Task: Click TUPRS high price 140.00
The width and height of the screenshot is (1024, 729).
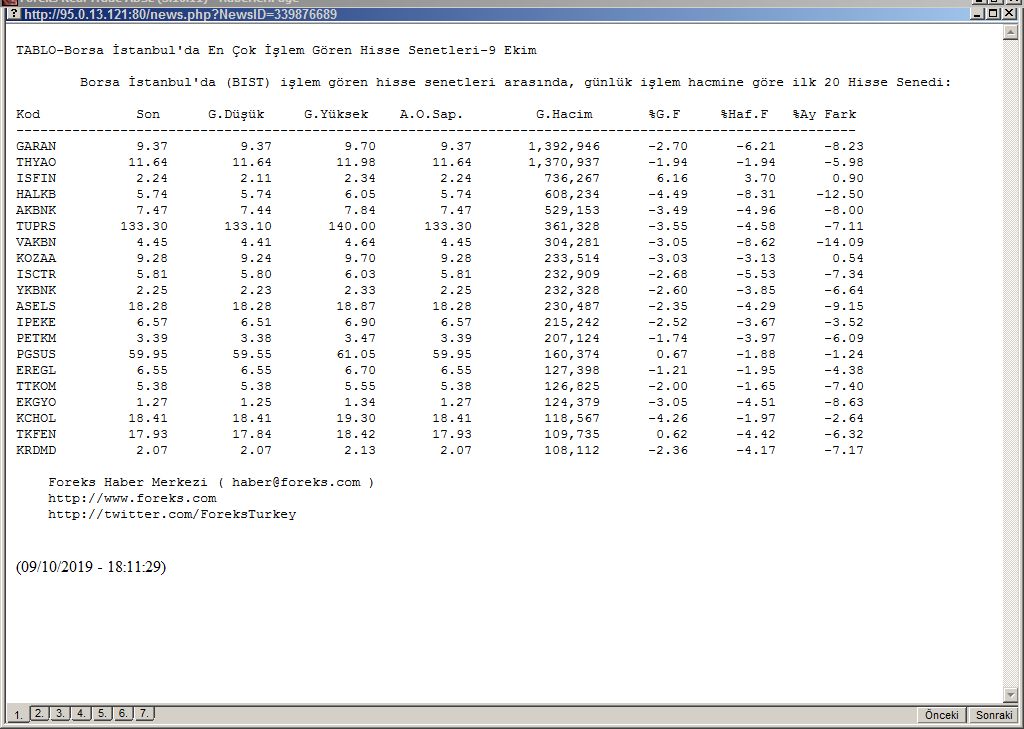Action: (352, 227)
